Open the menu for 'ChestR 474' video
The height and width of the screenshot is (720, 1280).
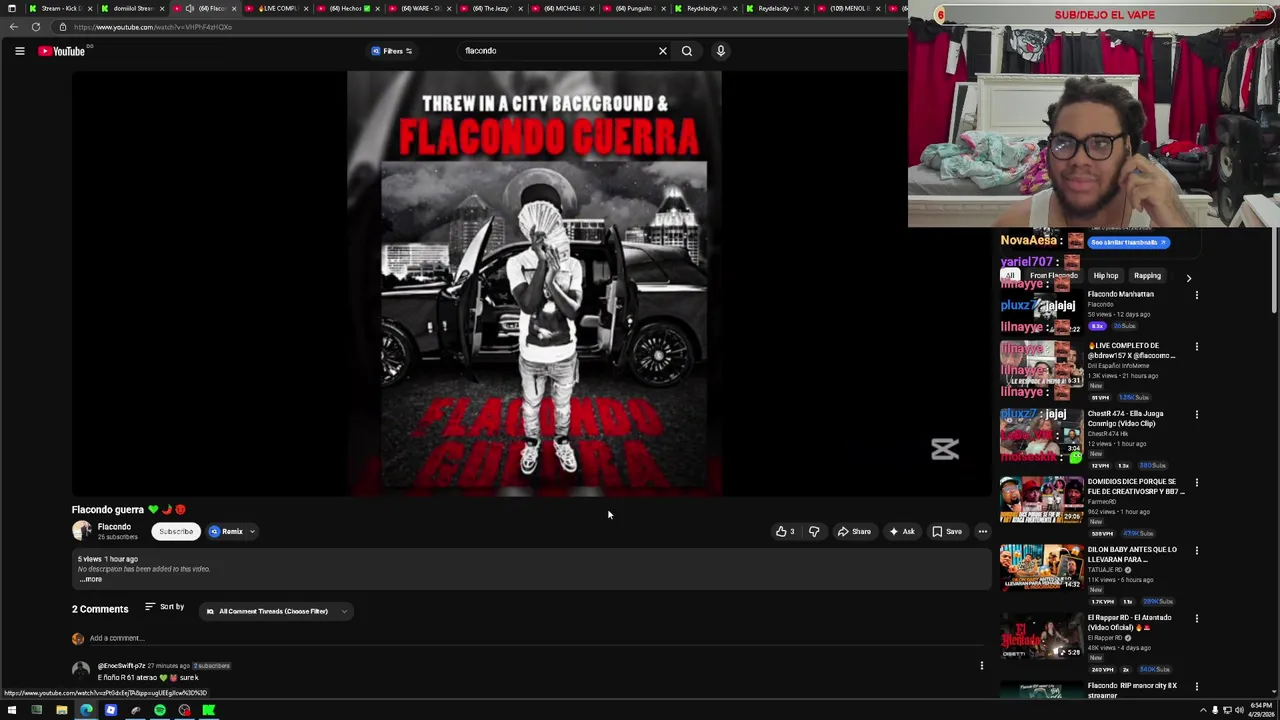coord(1196,415)
